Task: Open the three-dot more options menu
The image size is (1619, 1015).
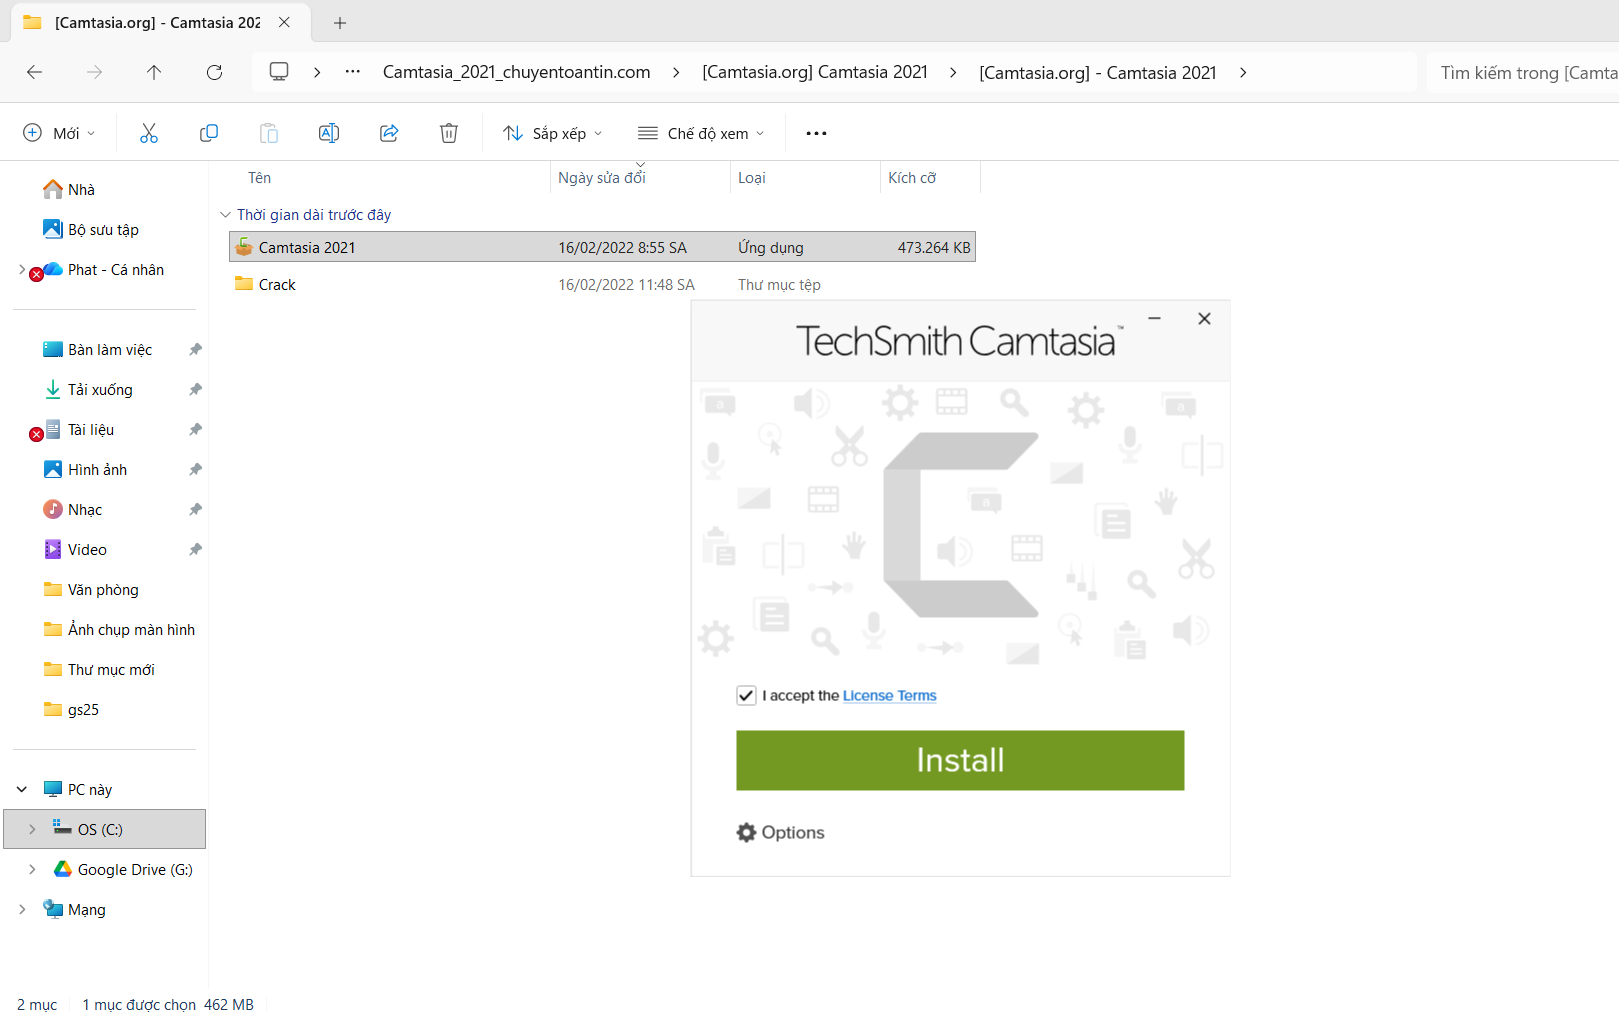Action: click(x=816, y=133)
